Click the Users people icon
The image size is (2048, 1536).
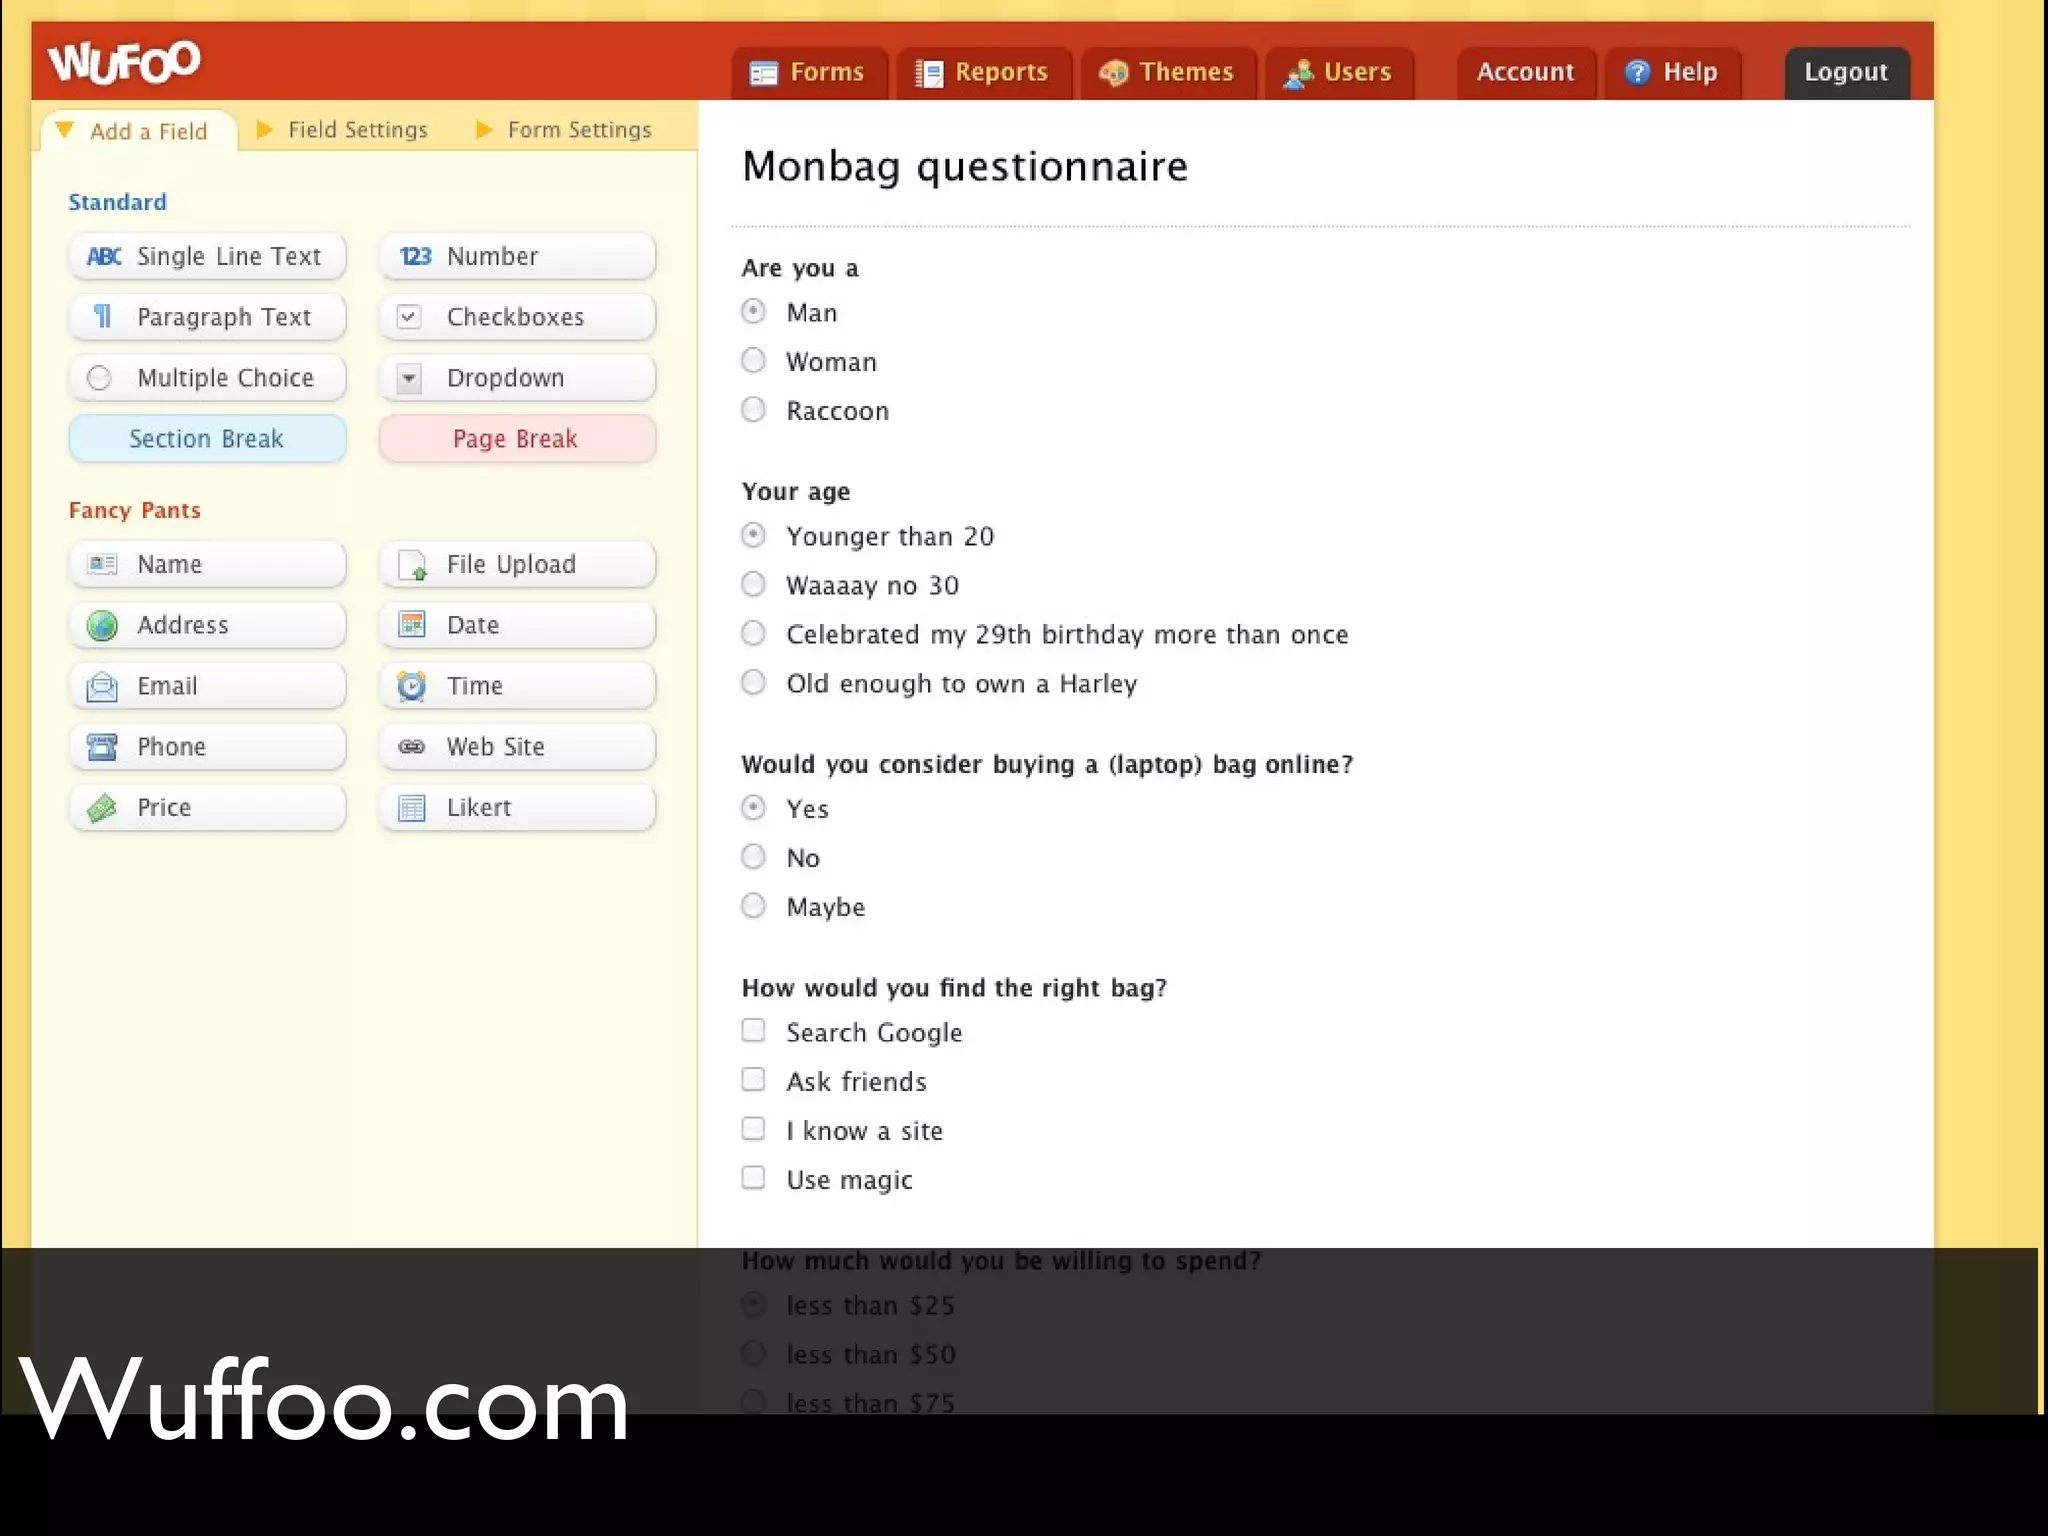click(x=1298, y=73)
